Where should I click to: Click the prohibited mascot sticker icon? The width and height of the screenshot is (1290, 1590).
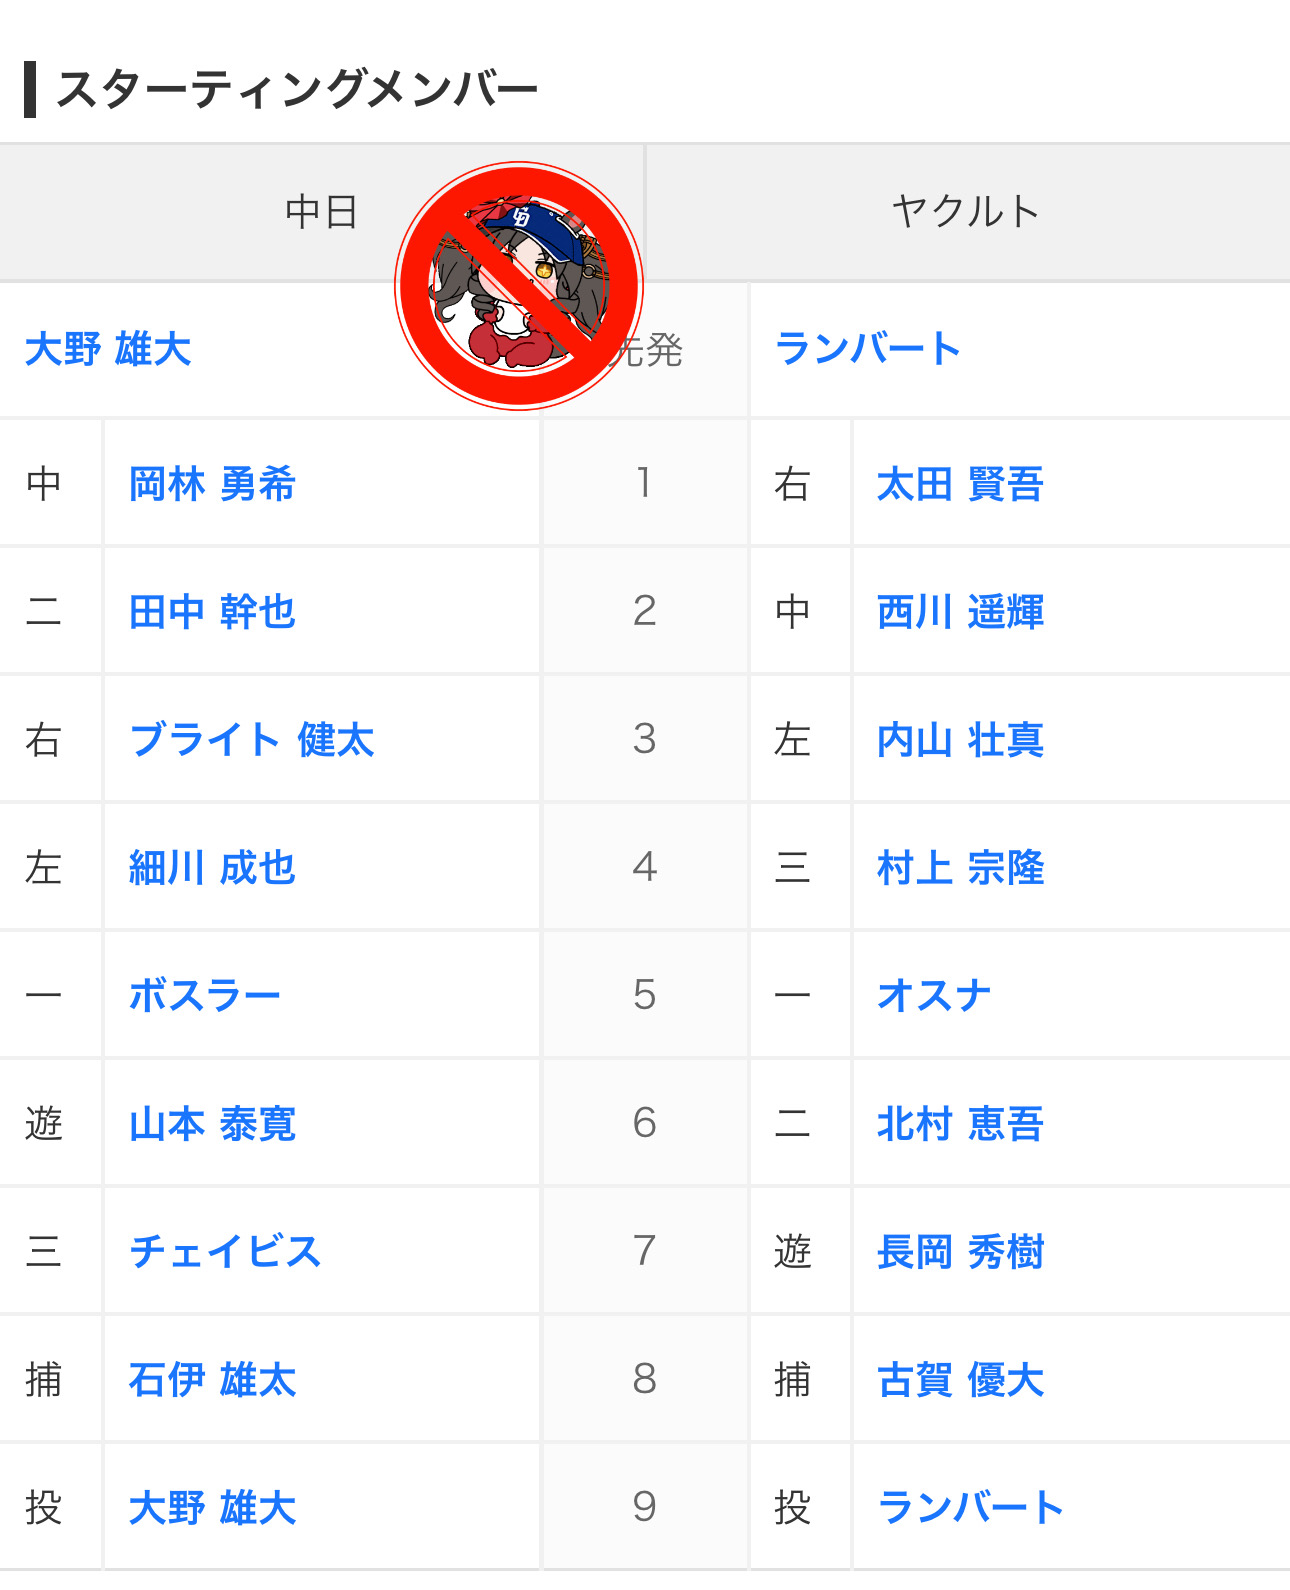[x=519, y=286]
